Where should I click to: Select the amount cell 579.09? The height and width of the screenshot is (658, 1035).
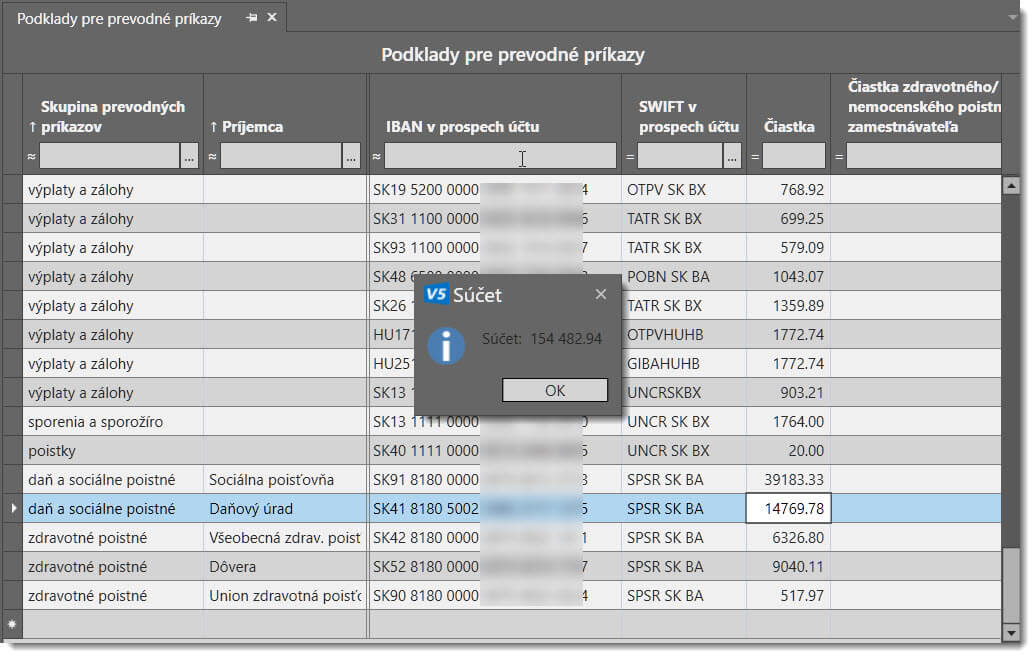788,247
